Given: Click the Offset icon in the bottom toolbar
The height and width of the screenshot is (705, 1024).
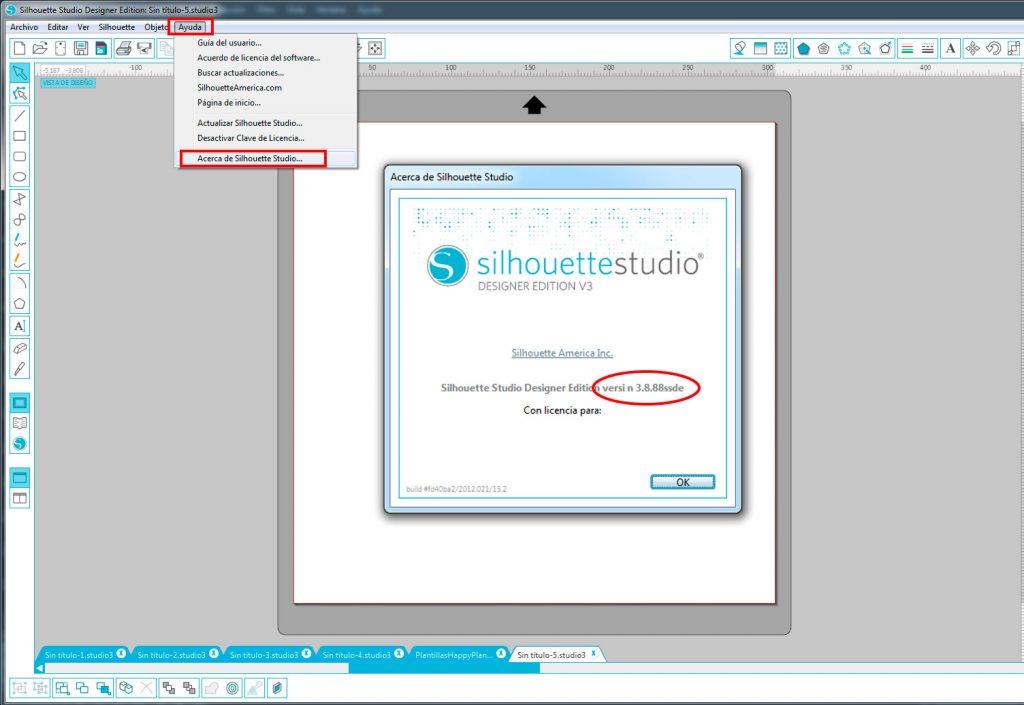Looking at the screenshot, I should point(232,687).
